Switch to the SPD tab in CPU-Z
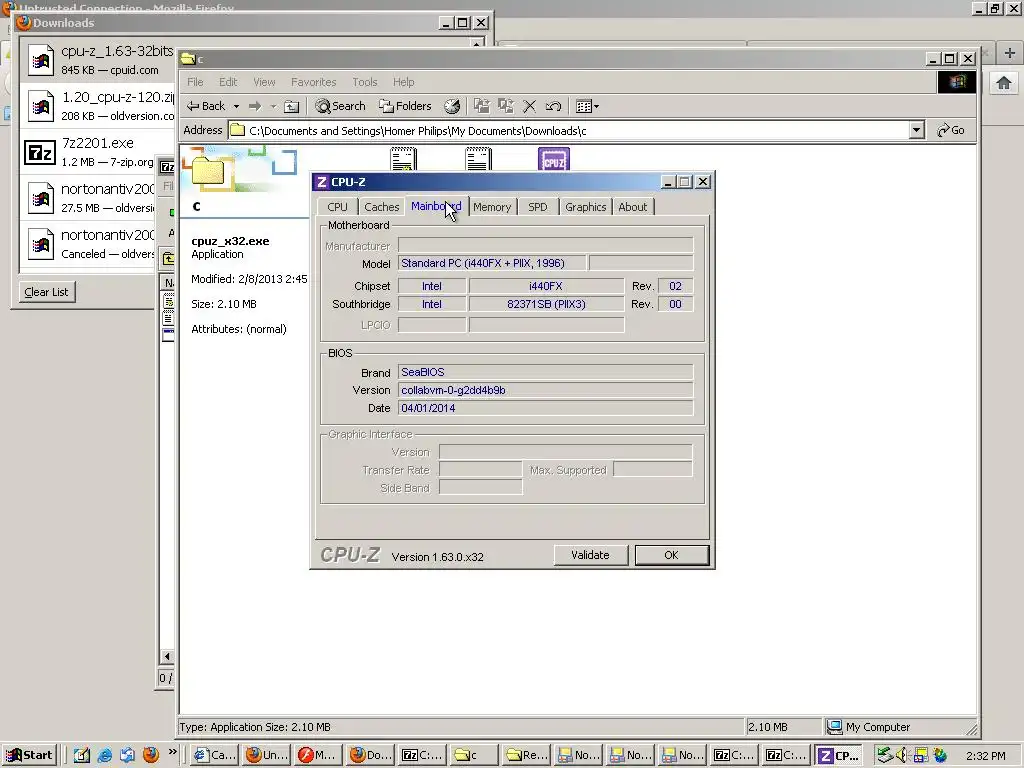Viewport: 1024px width, 768px height. (x=537, y=207)
